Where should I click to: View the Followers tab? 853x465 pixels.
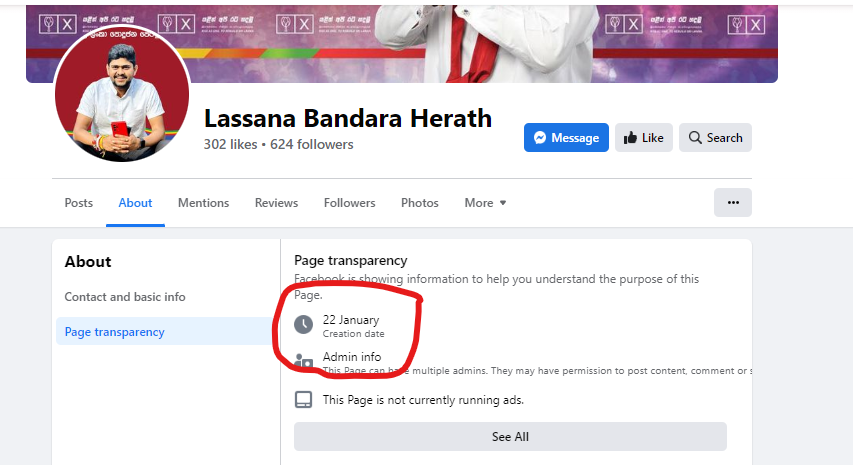point(349,203)
